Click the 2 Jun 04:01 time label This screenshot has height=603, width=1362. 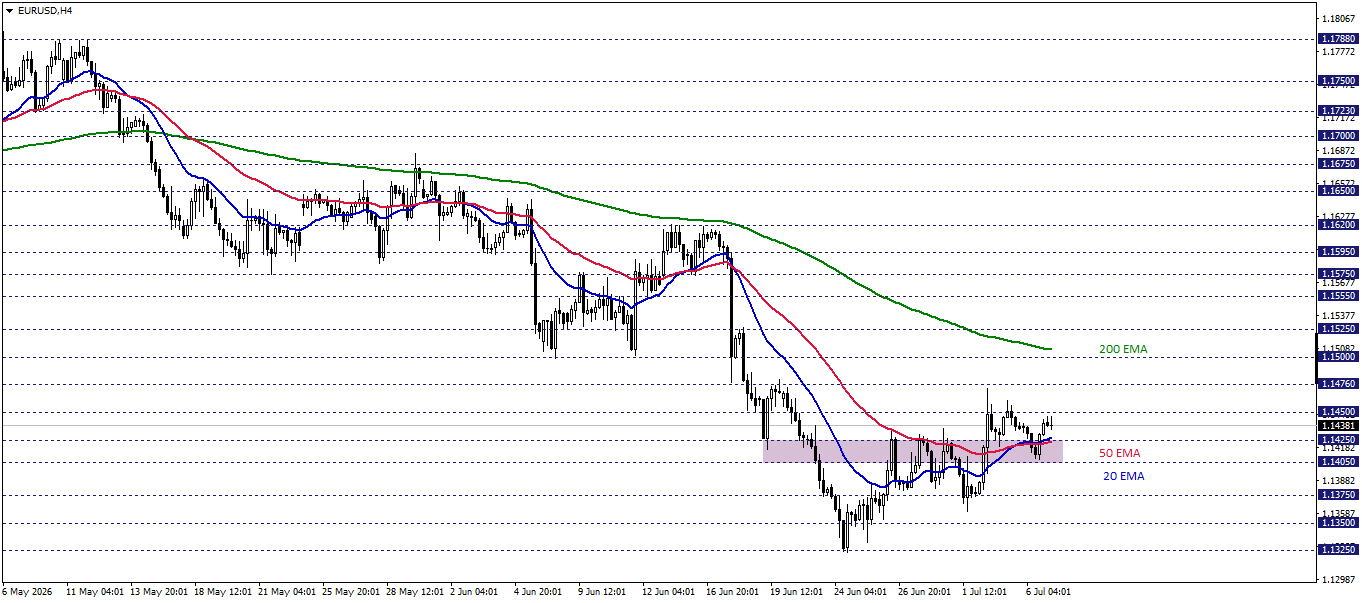click(x=476, y=591)
